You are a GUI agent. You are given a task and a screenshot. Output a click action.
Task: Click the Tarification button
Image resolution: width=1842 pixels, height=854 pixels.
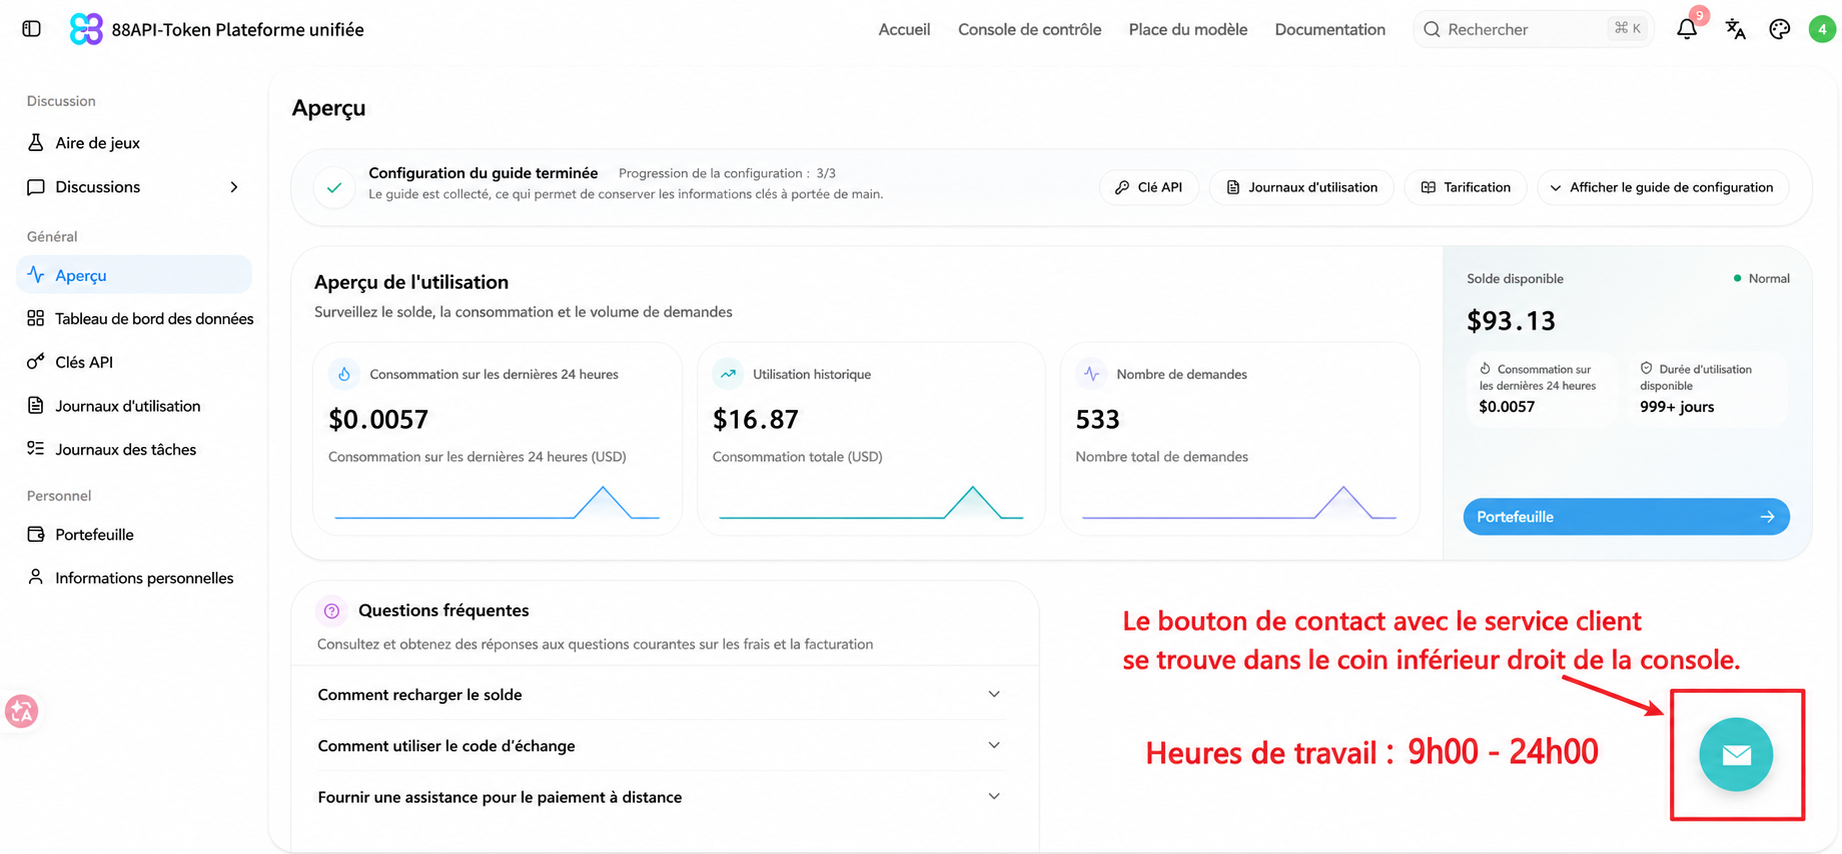pos(1465,187)
